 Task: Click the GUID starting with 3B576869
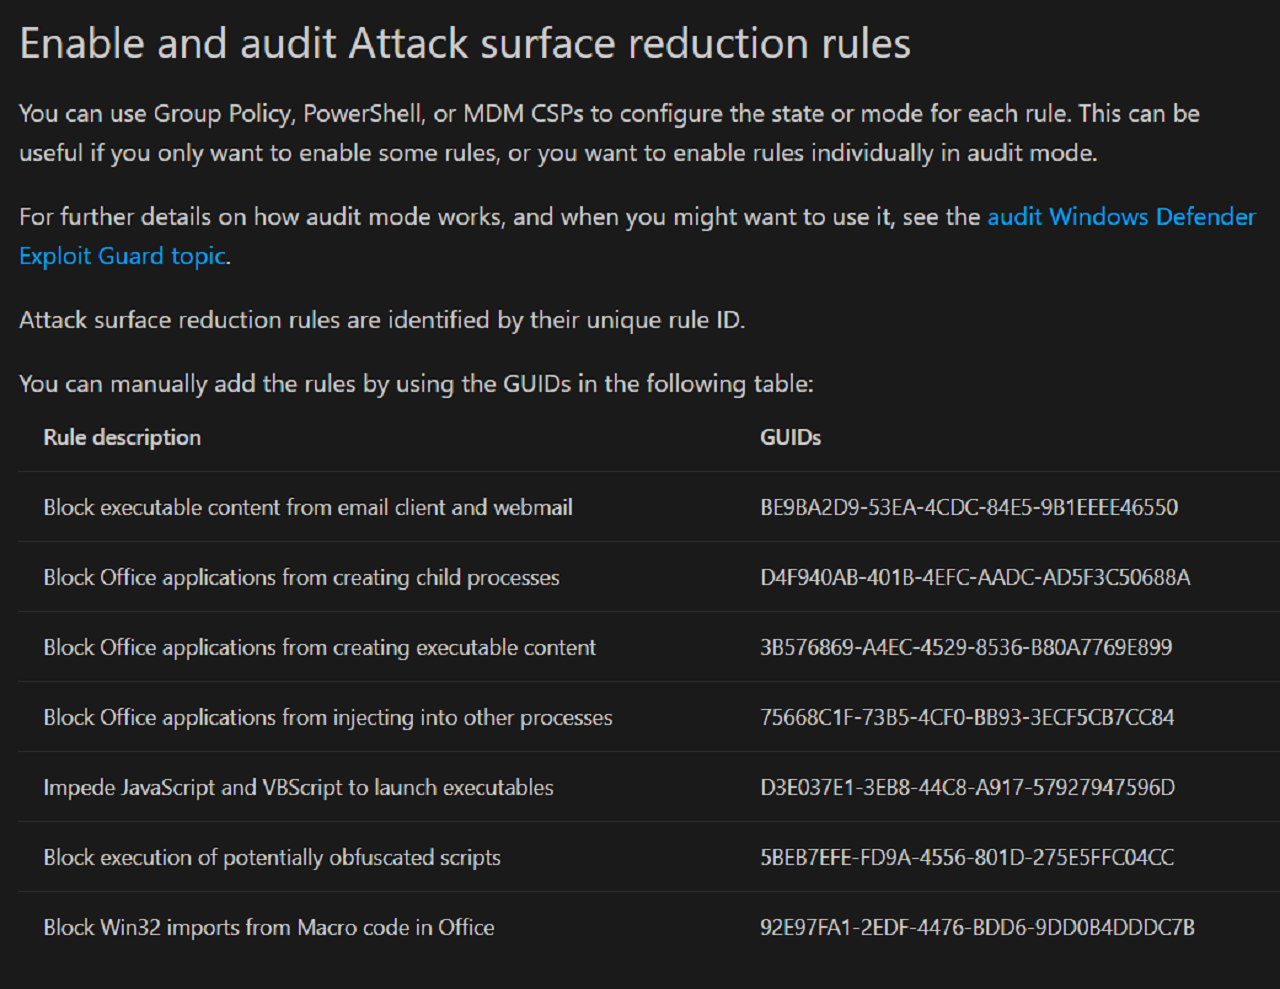tap(966, 647)
